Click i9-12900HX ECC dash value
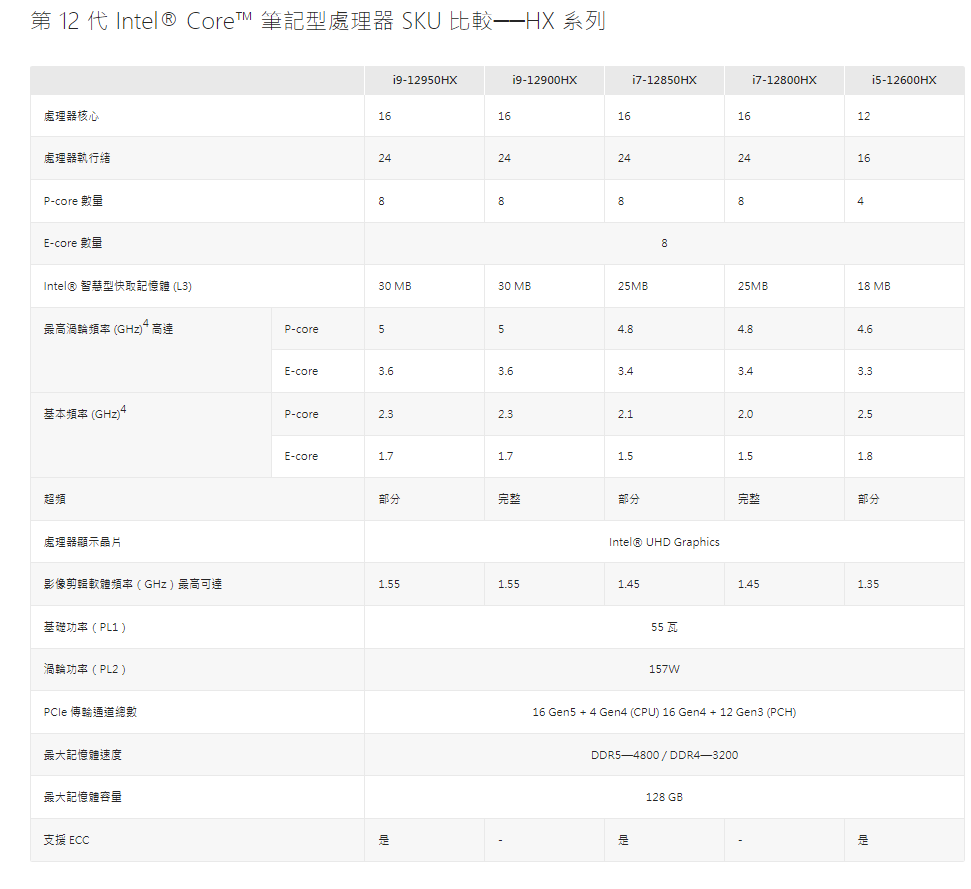Viewport: 971px width, 889px height. pyautogui.click(x=500, y=840)
